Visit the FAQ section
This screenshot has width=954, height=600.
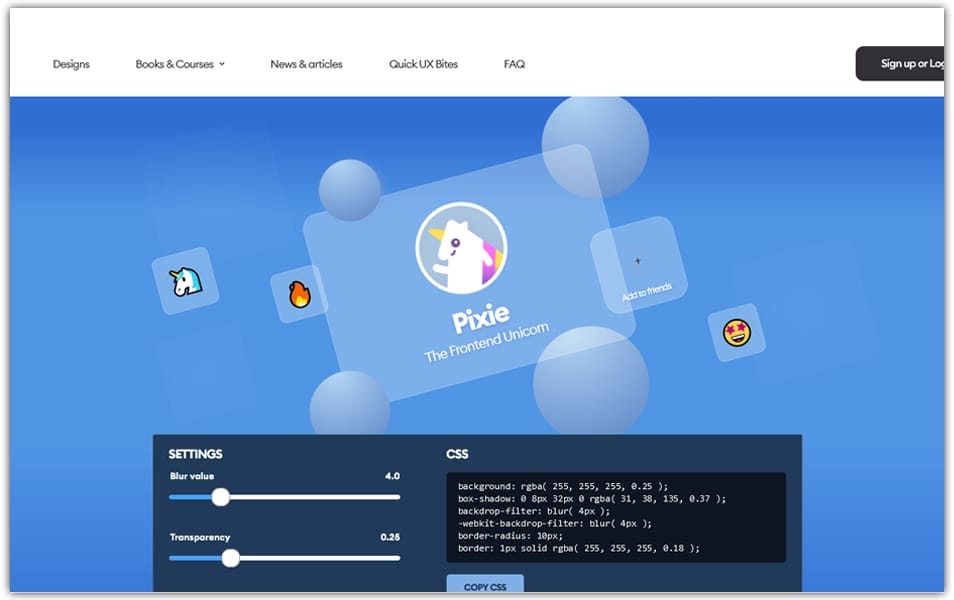pyautogui.click(x=513, y=64)
